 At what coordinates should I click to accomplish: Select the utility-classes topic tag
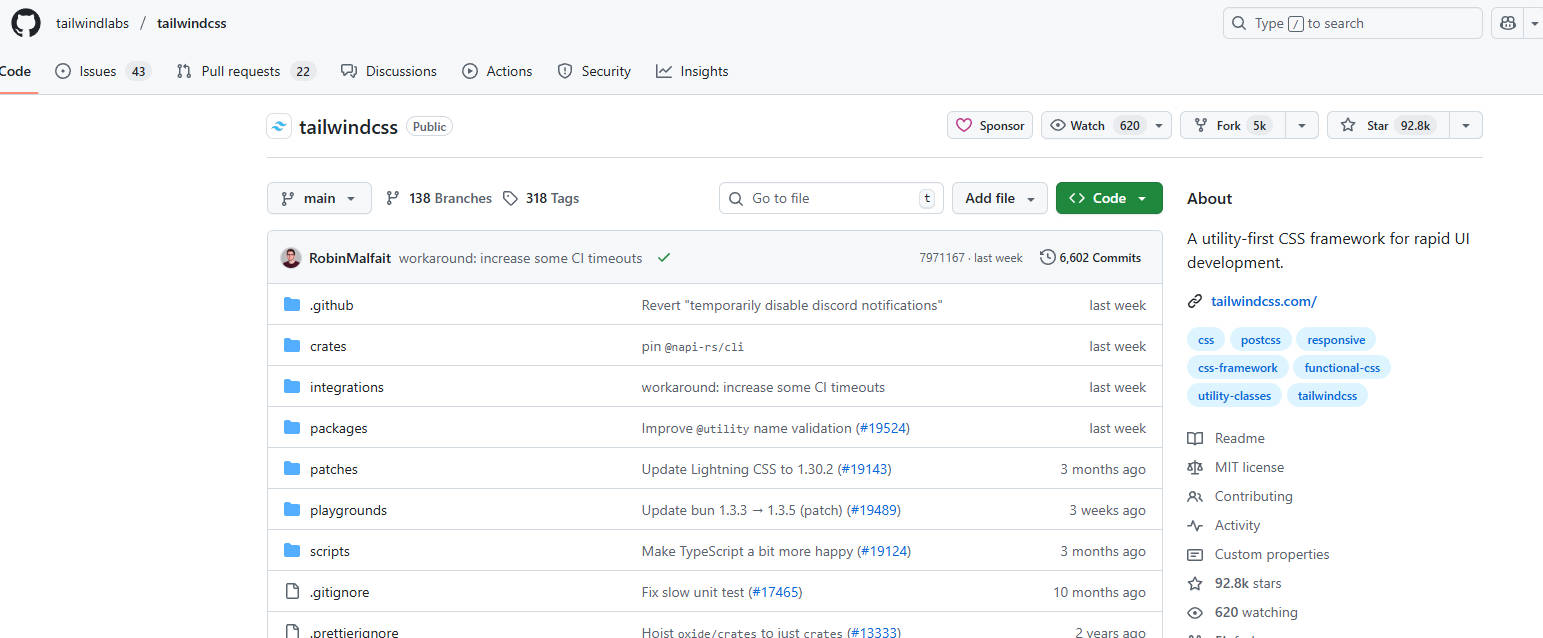[1234, 396]
